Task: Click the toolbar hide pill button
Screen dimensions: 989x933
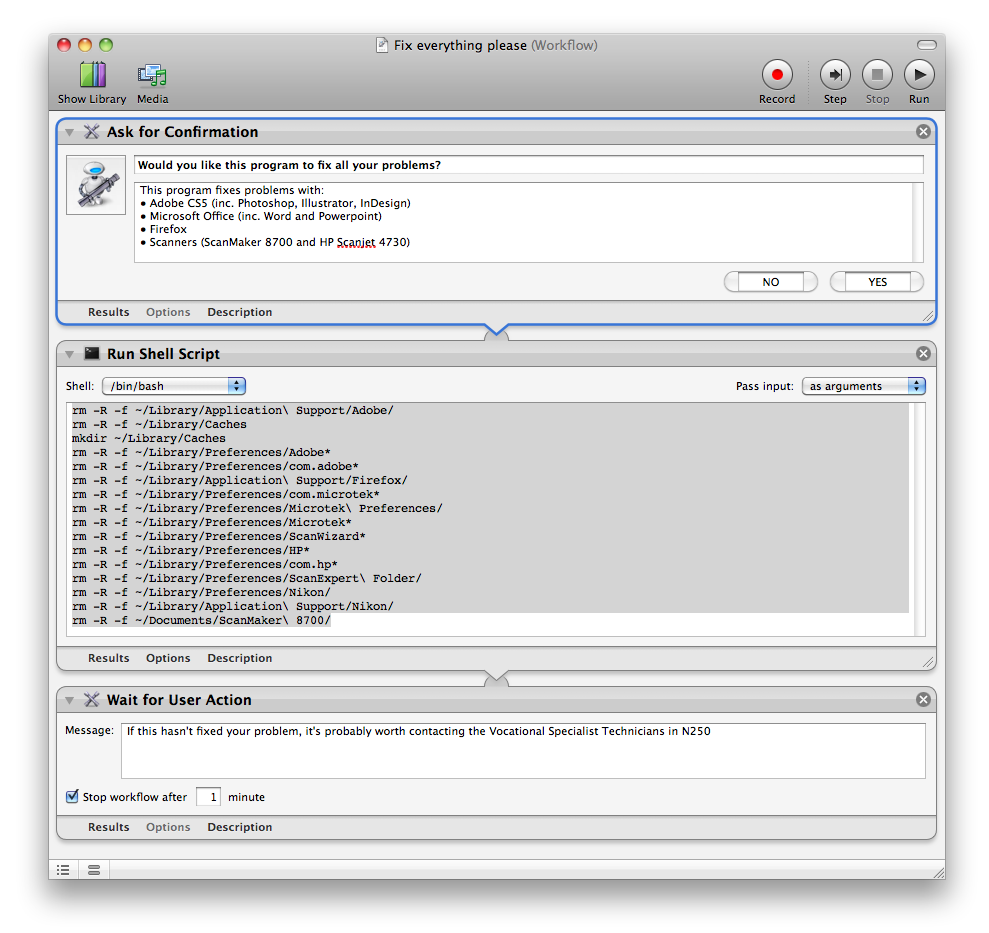Action: pos(927,44)
